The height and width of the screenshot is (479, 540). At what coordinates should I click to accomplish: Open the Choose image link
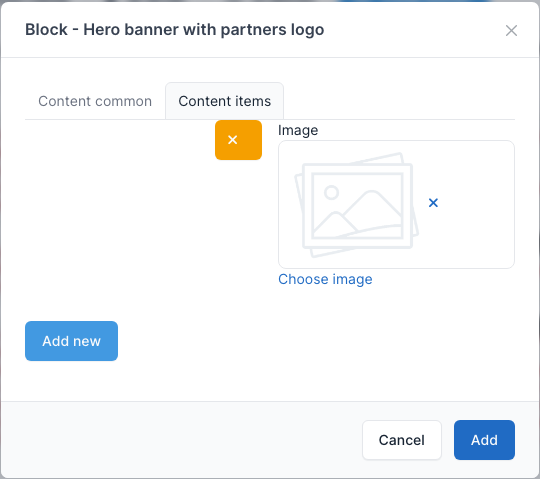tap(325, 279)
